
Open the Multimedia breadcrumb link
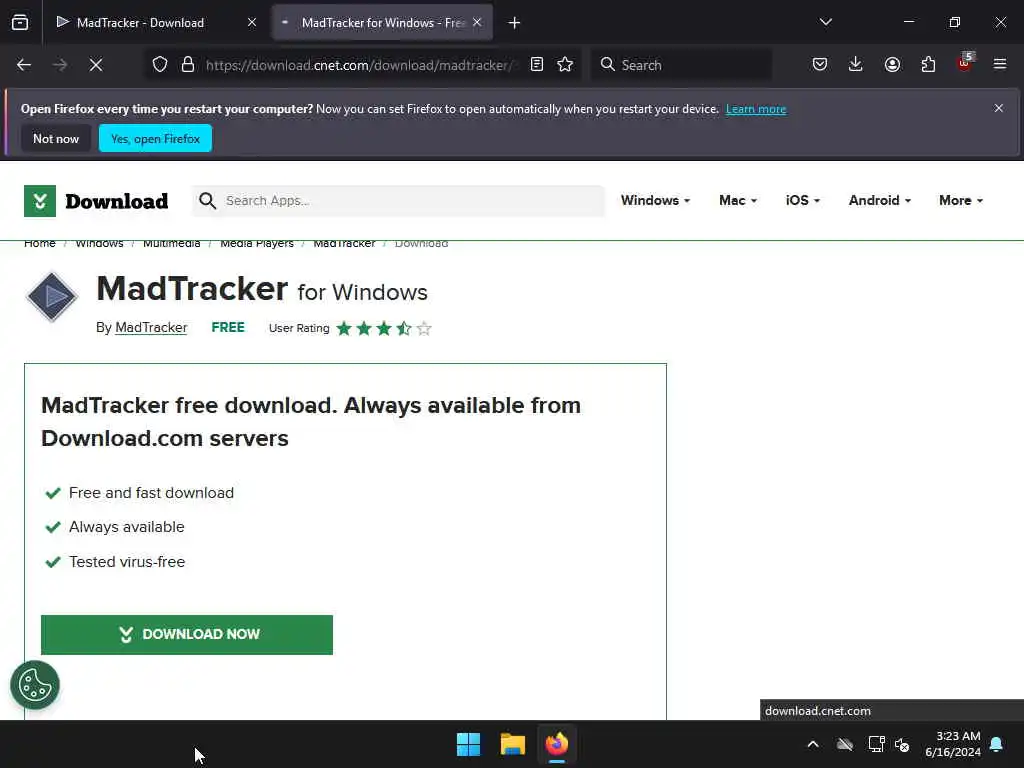tap(172, 244)
